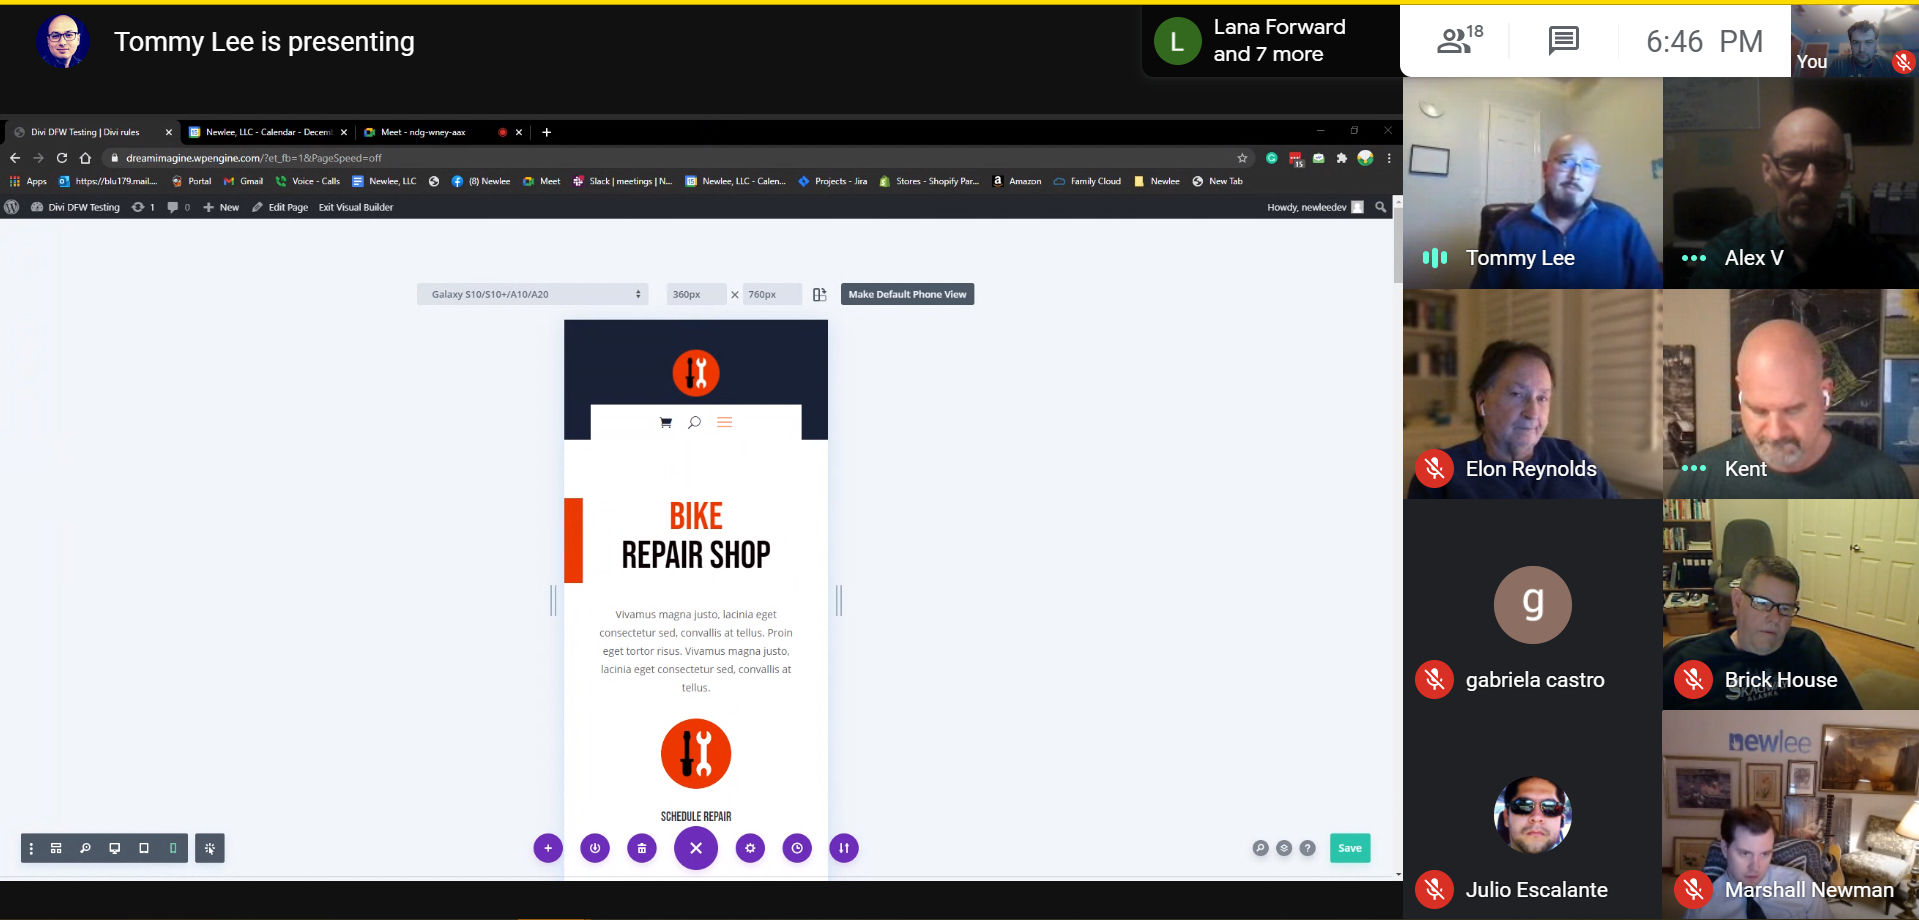Viewport: 1919px width, 920px height.
Task: Swap width and height orientation icon
Action: coord(820,294)
